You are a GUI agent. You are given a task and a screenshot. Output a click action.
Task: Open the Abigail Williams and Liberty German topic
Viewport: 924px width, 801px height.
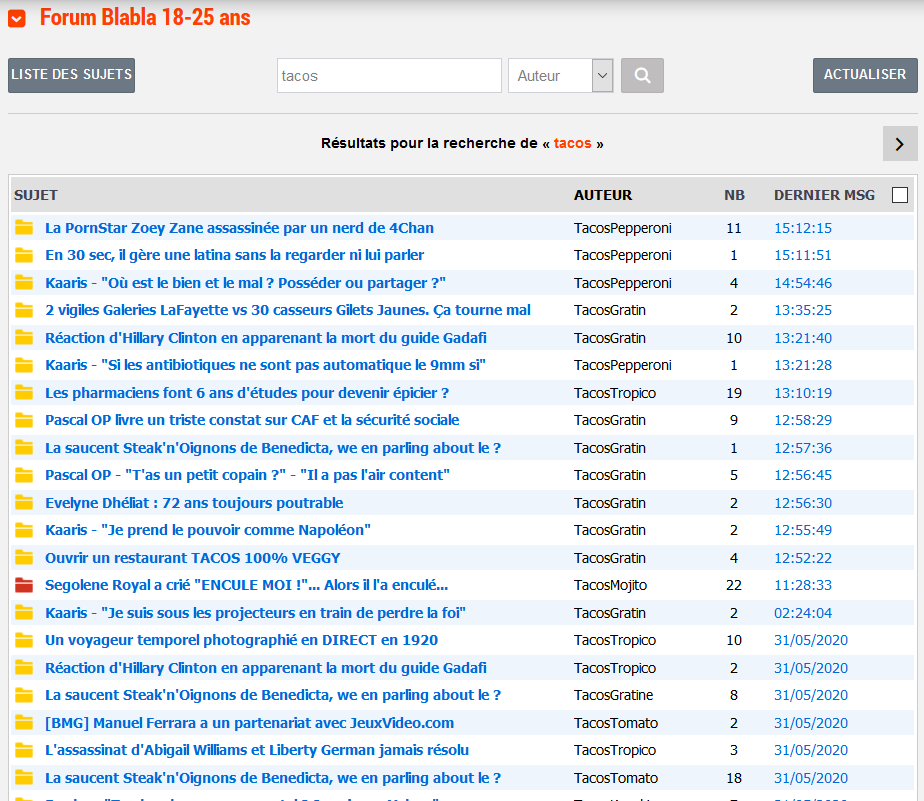256,750
